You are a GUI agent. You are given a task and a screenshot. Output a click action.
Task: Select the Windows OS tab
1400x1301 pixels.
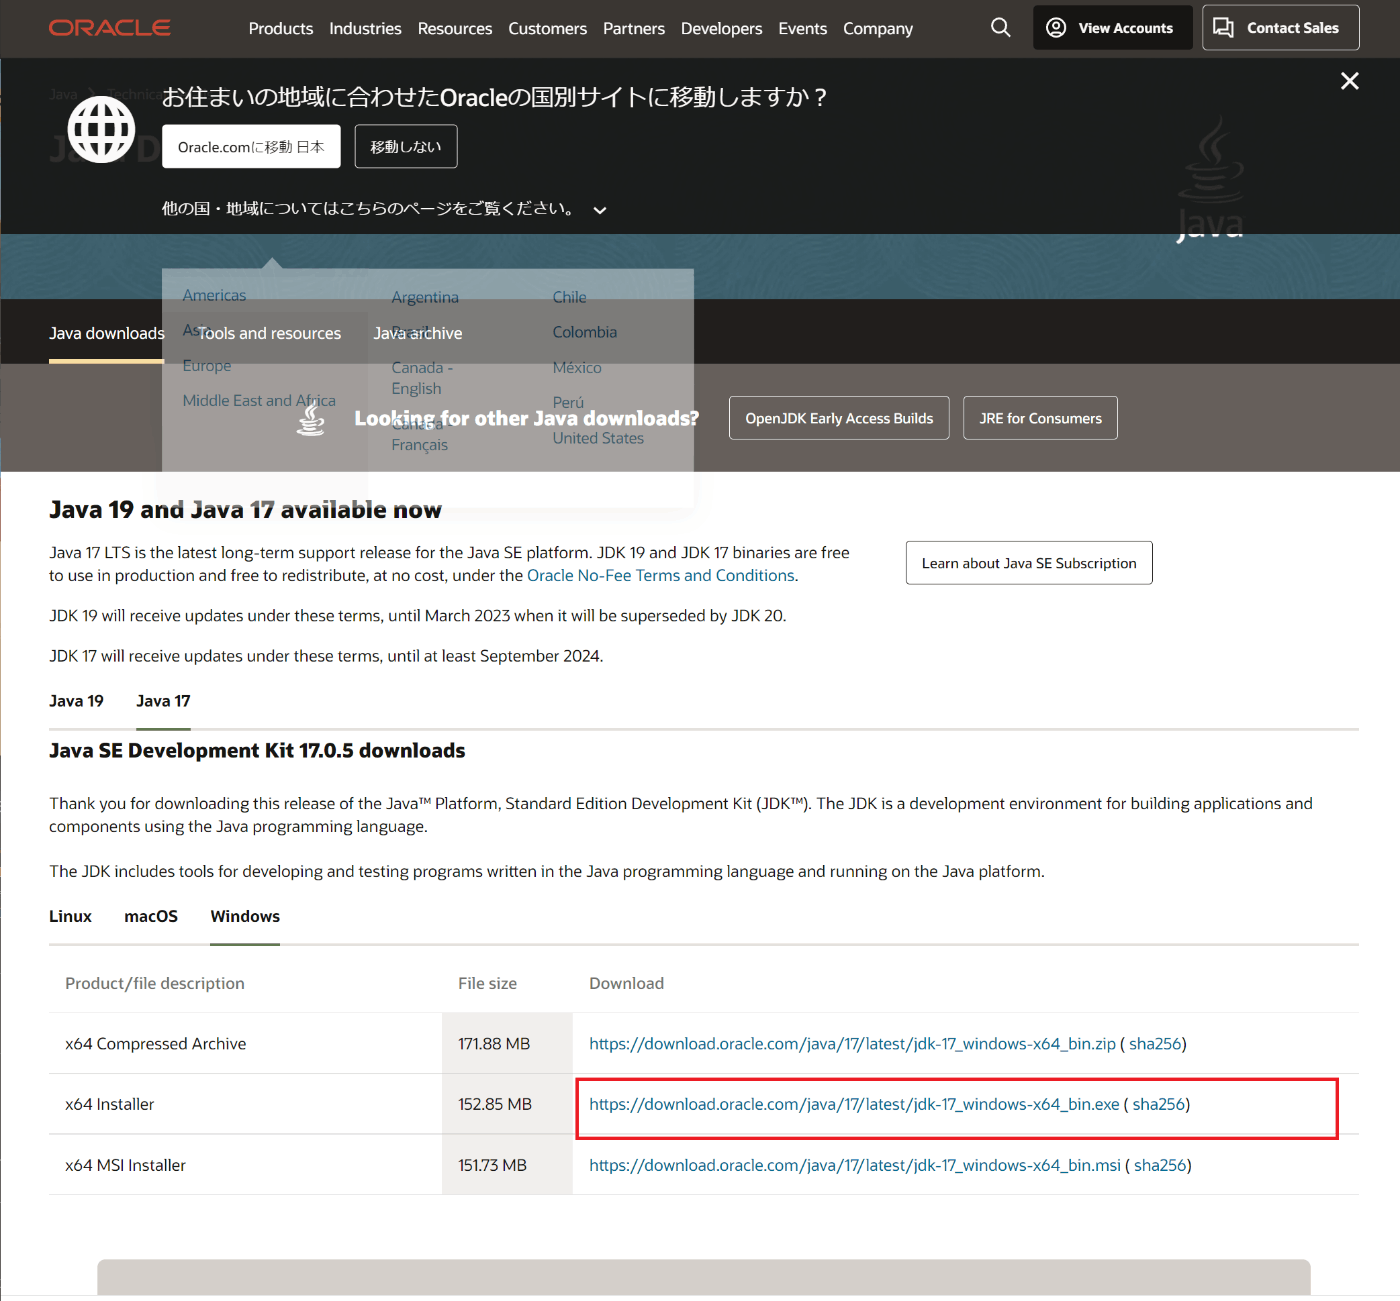(245, 916)
